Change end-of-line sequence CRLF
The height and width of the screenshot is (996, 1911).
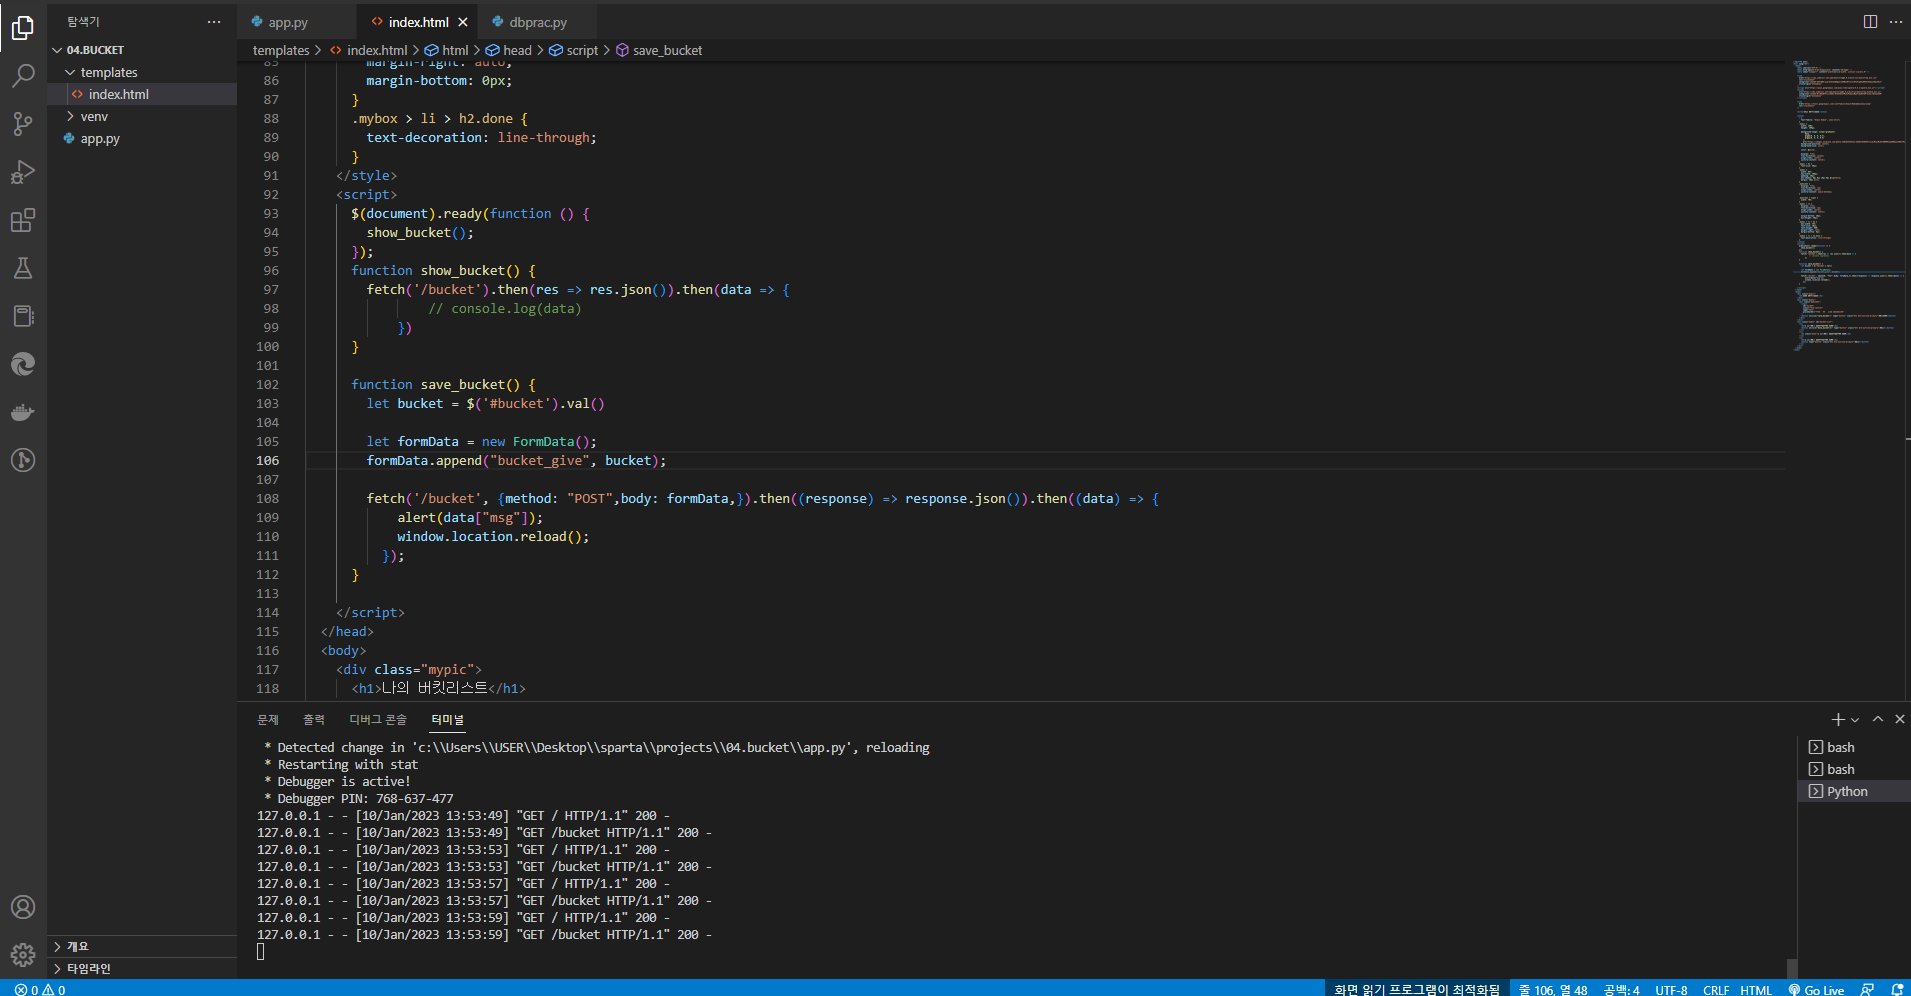click(1716, 990)
